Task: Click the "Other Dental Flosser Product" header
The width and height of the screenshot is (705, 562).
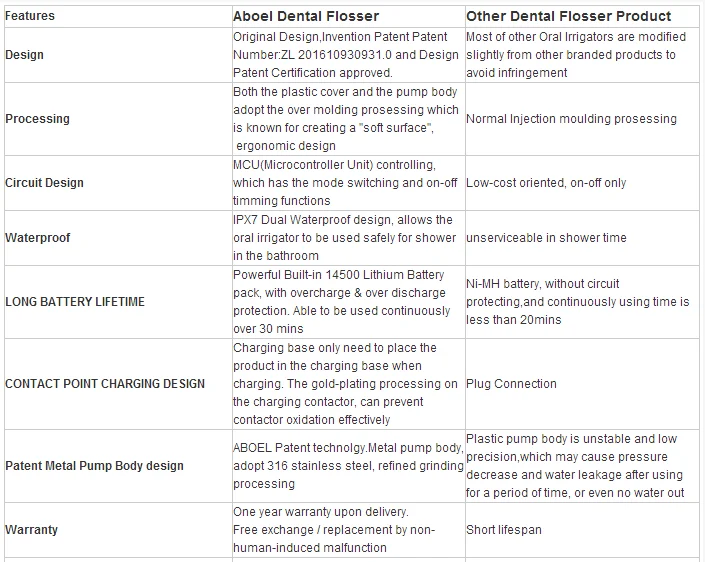Action: (x=568, y=16)
